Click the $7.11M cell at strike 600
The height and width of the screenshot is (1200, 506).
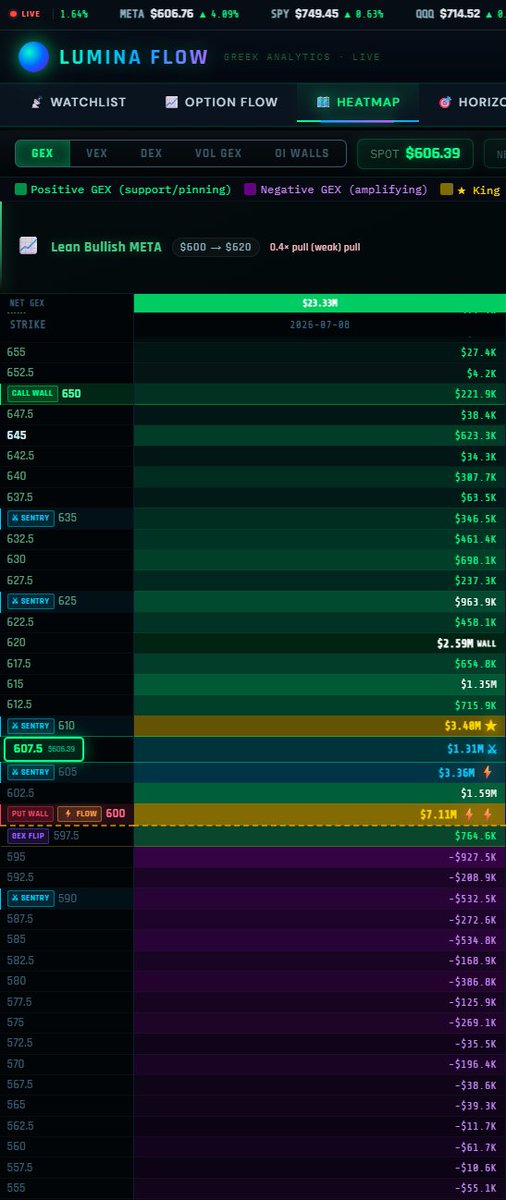tap(320, 814)
